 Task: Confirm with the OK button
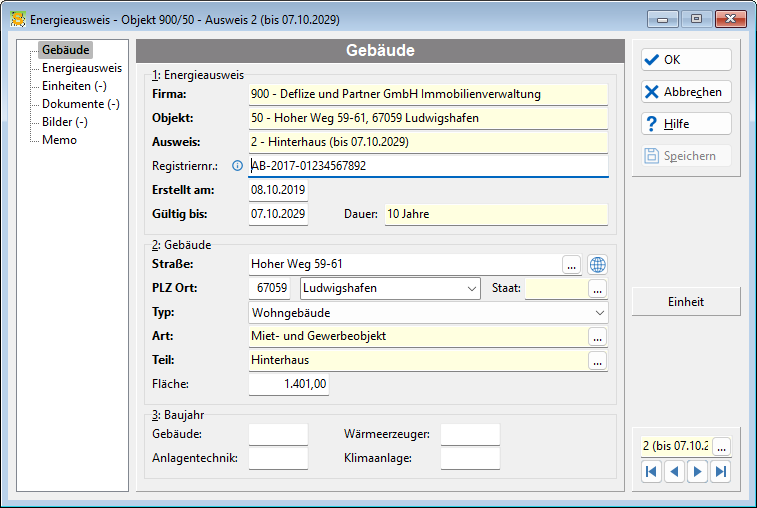(x=686, y=60)
